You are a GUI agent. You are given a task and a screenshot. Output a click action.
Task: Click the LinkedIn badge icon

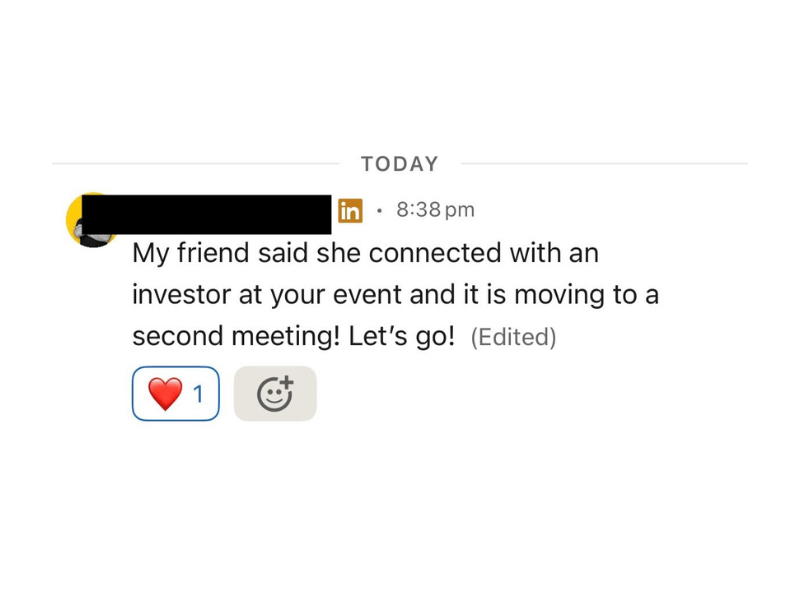tap(350, 211)
